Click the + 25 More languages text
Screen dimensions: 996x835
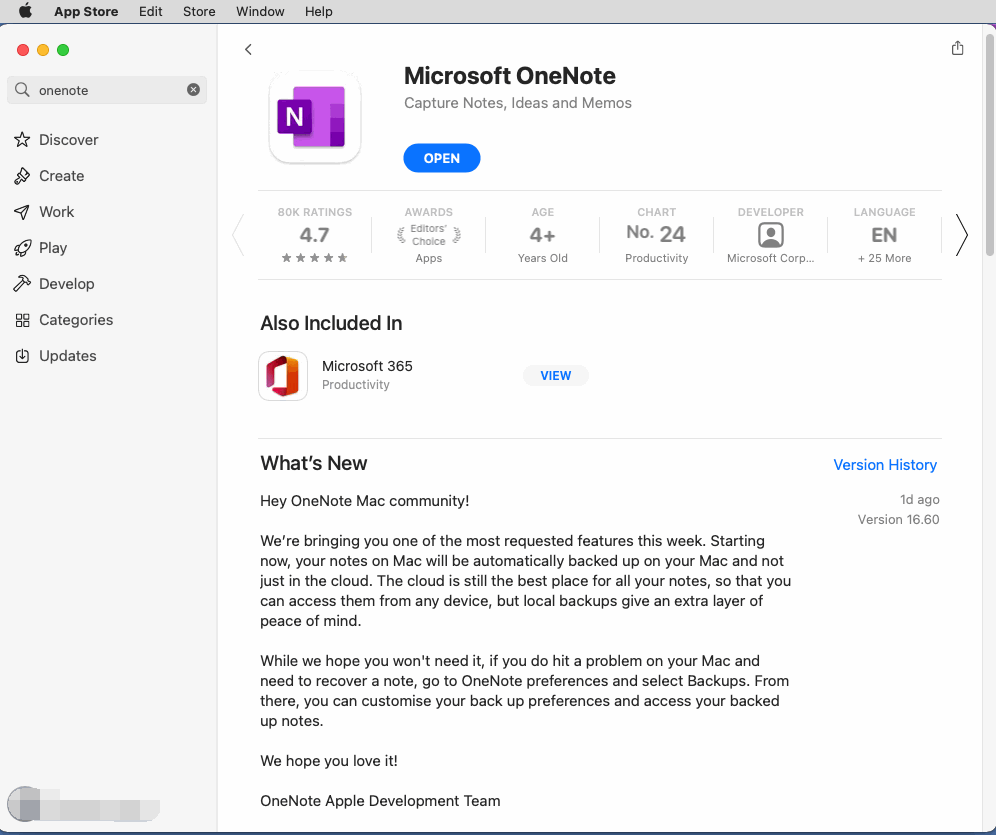click(884, 258)
